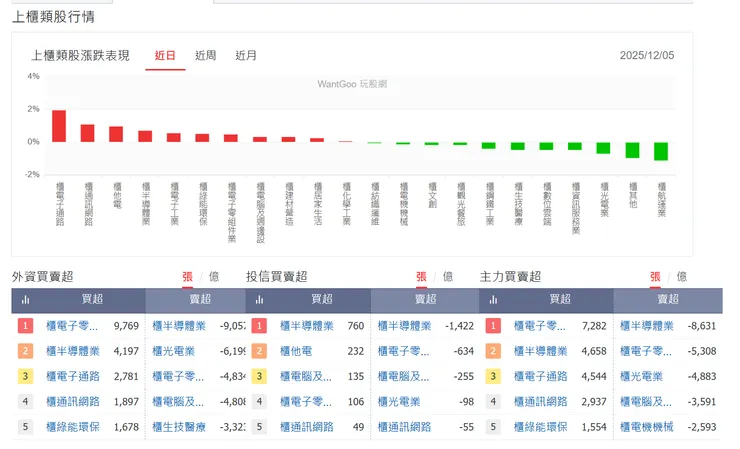
Task: Click the green bar for 櫃光電業 in chart
Action: pos(604,148)
